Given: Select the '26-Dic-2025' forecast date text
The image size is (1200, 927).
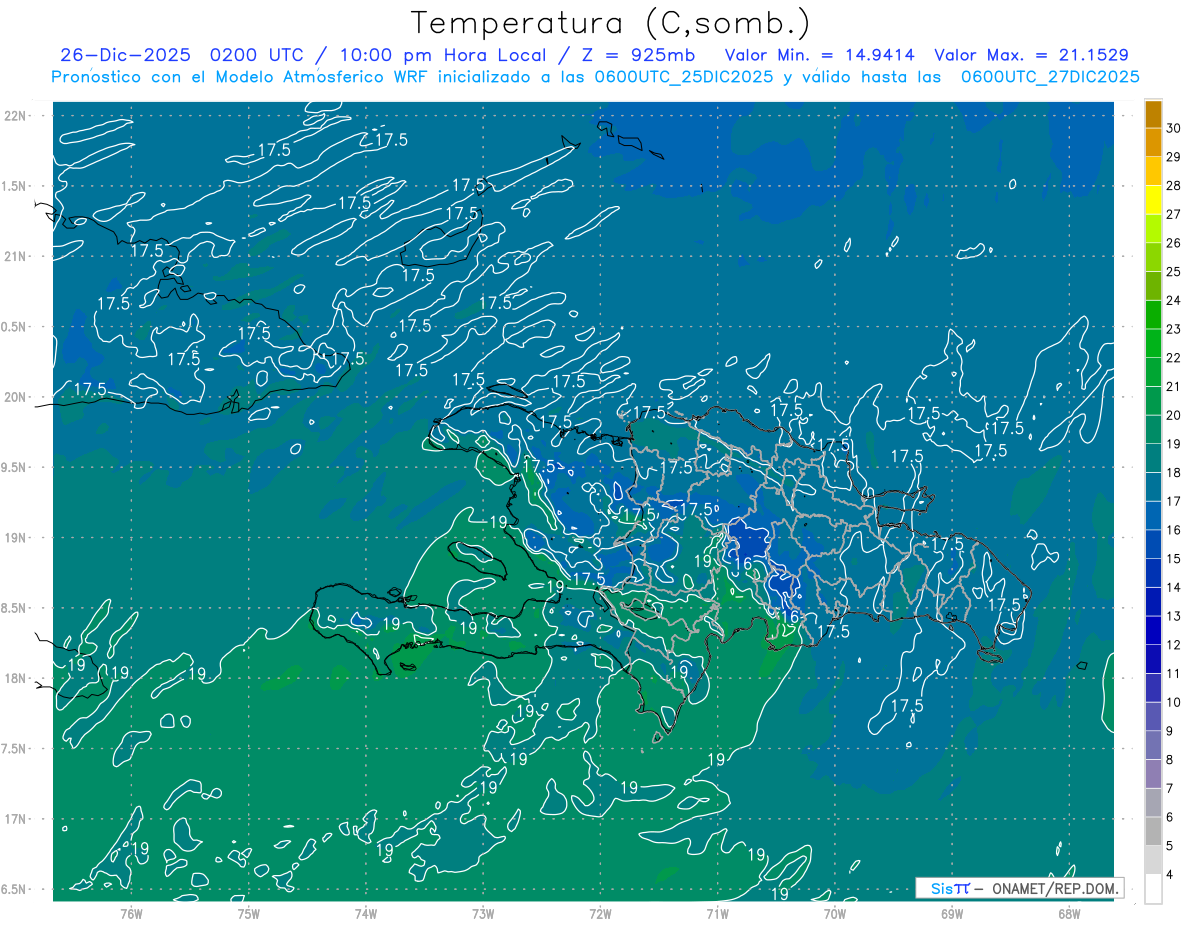Looking at the screenshot, I should pyautogui.click(x=127, y=55).
